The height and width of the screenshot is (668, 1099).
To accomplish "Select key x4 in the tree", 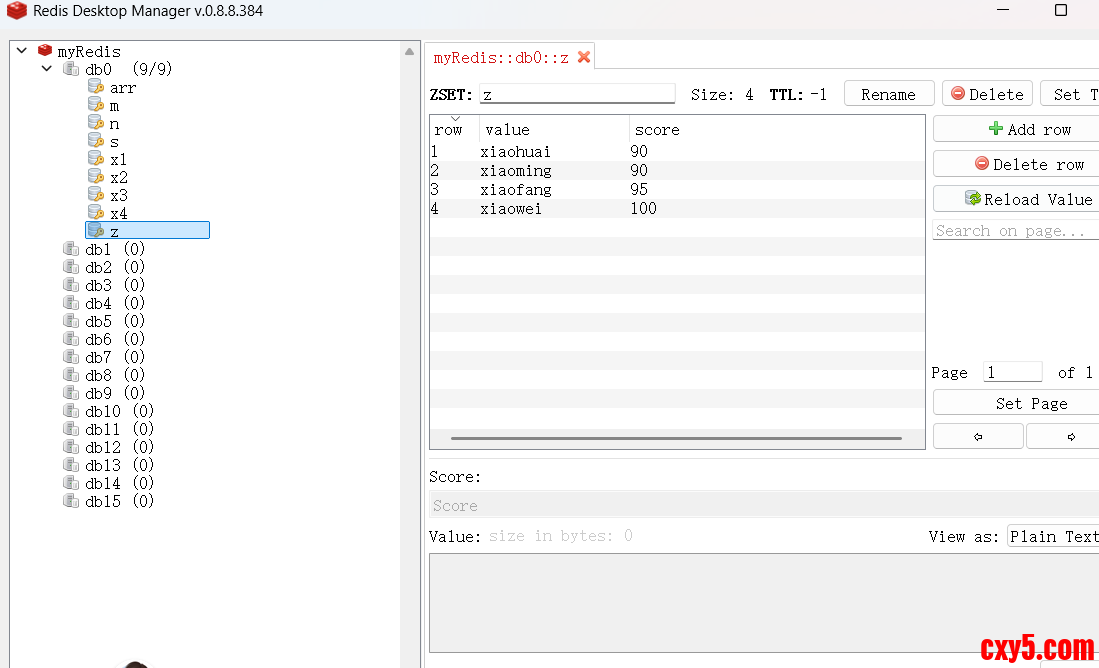I will [x=118, y=214].
